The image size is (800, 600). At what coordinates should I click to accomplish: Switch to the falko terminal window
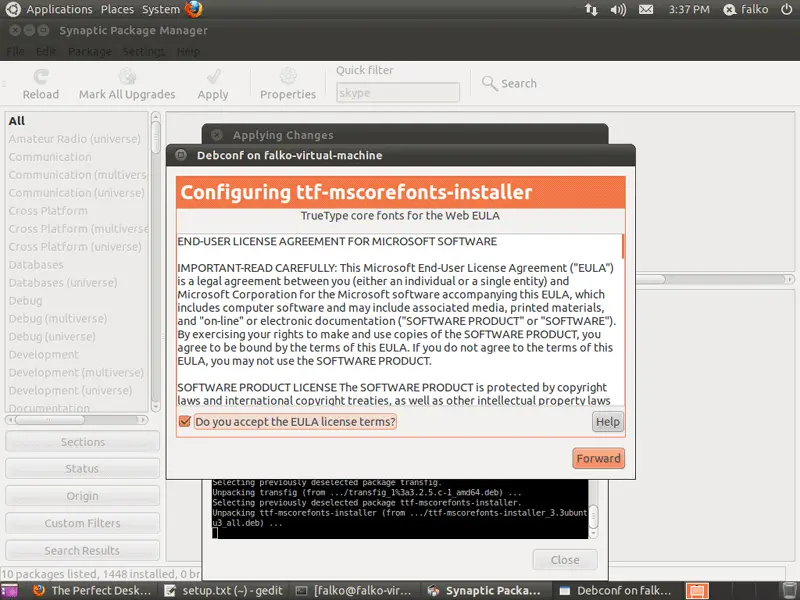(355, 590)
